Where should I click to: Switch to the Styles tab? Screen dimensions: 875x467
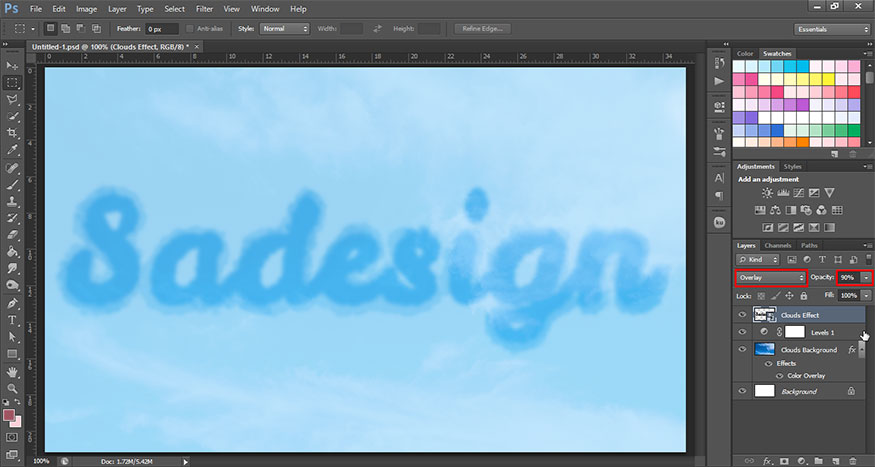point(792,166)
